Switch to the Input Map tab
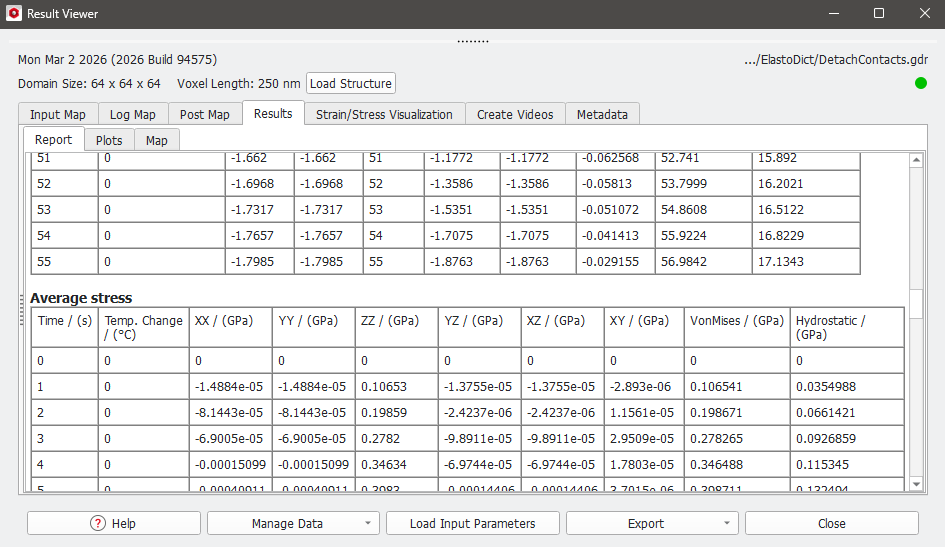This screenshot has height=547, width=945. [x=58, y=114]
